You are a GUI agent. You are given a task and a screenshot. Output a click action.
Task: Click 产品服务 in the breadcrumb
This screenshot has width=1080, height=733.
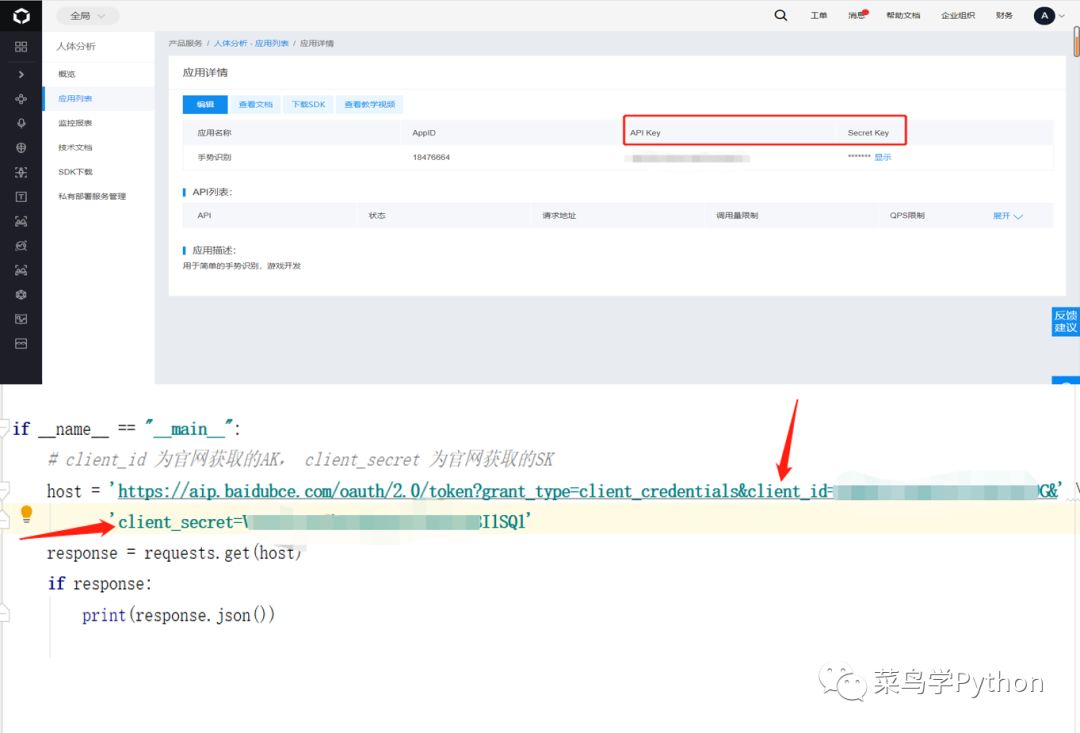point(185,43)
